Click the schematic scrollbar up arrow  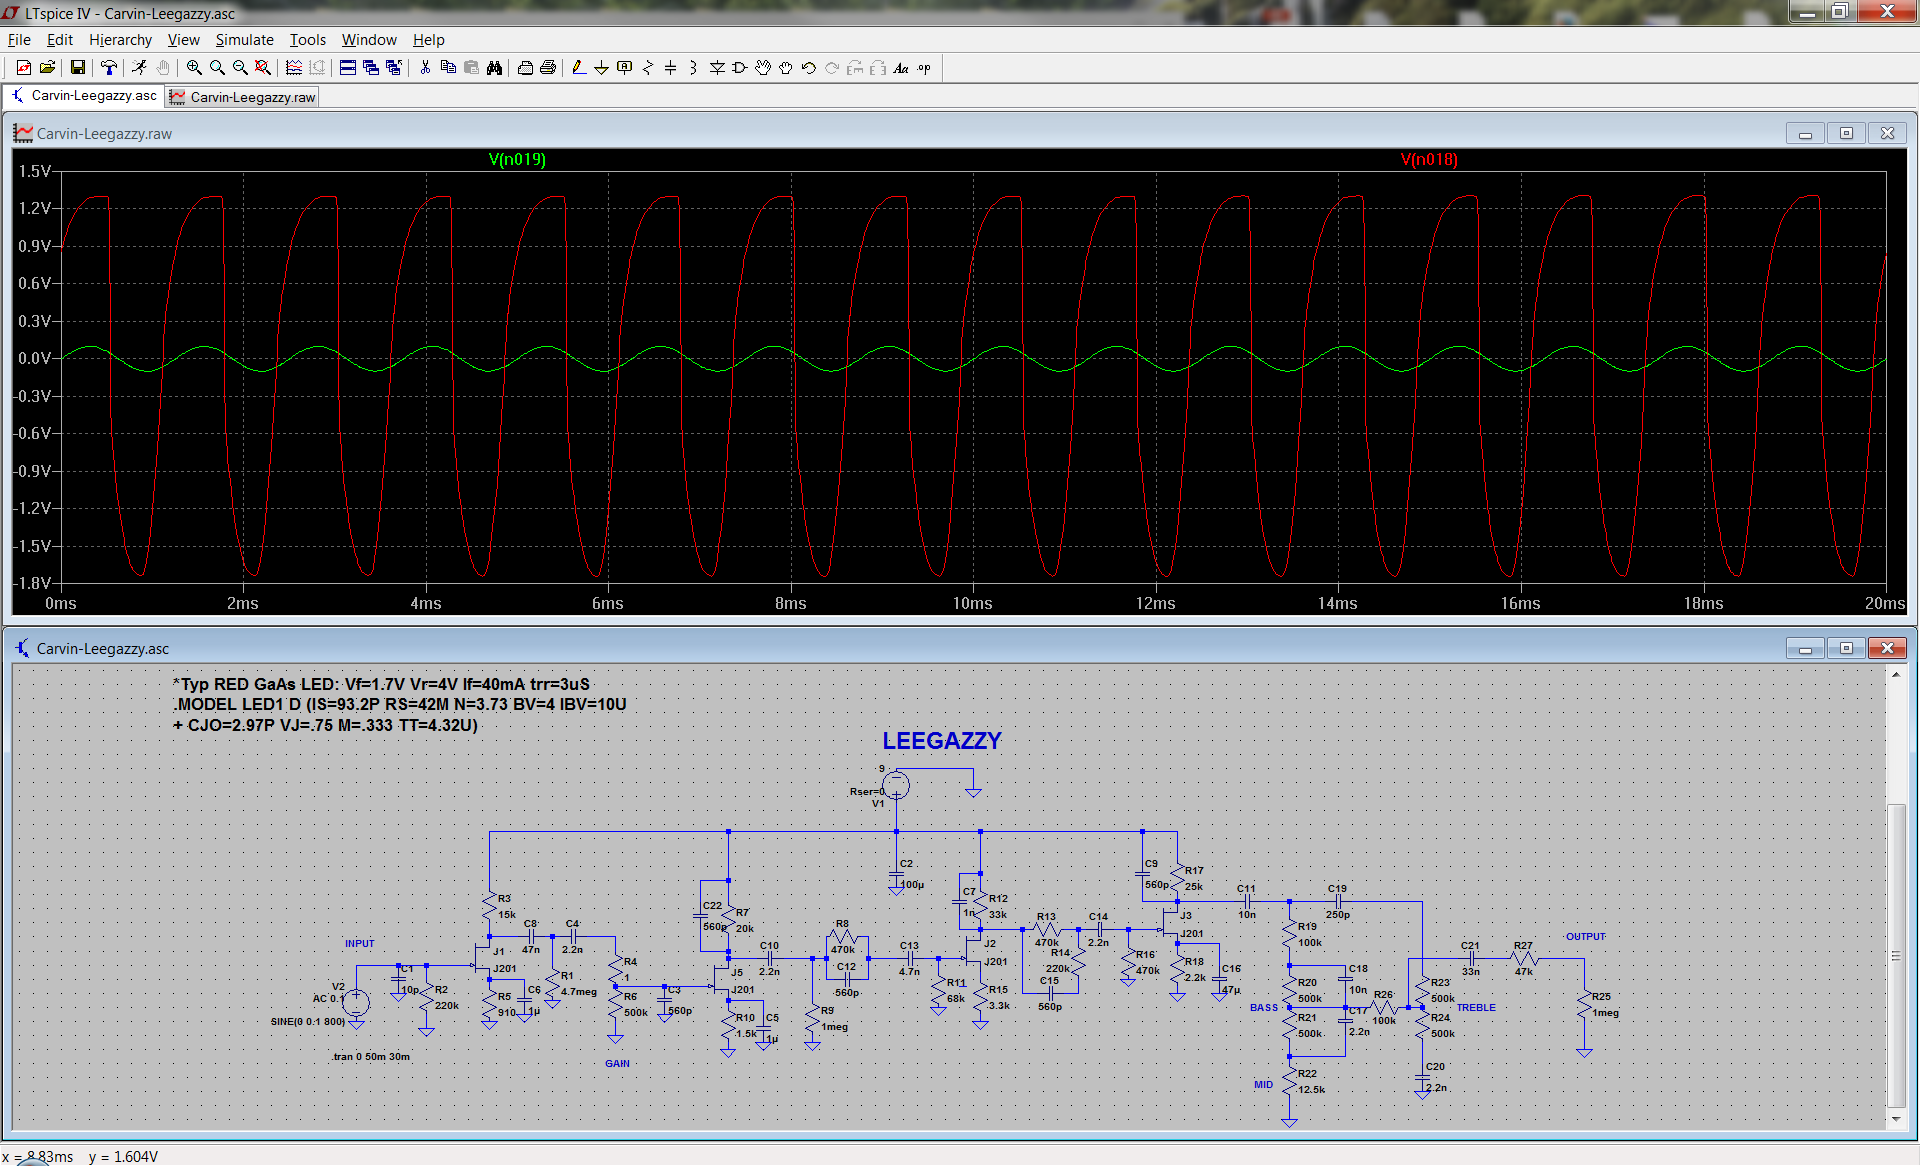pyautogui.click(x=1895, y=675)
